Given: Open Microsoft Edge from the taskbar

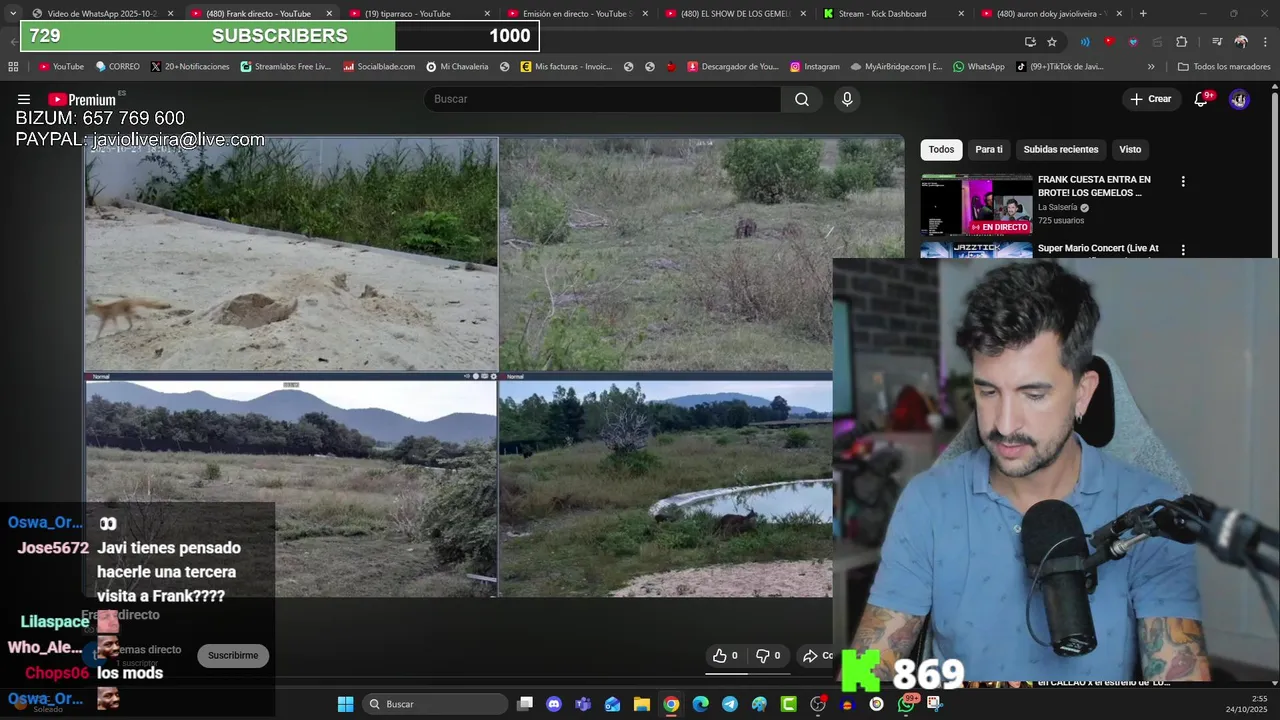Looking at the screenshot, I should tap(701, 704).
